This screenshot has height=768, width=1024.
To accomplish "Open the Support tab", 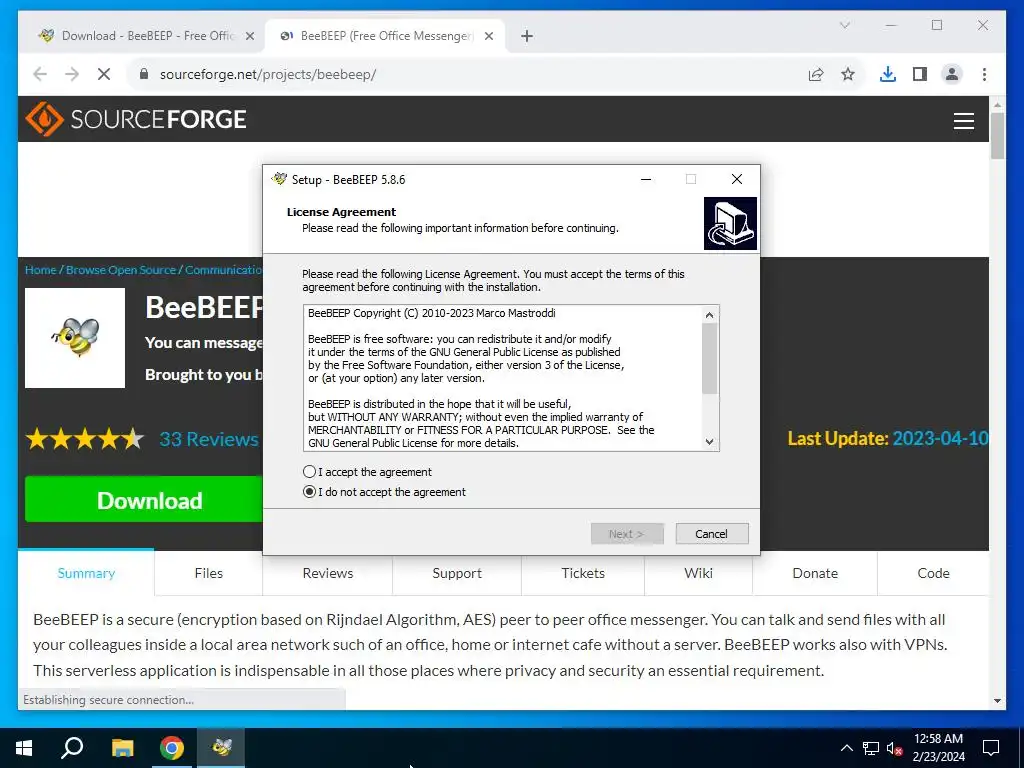I will point(457,573).
